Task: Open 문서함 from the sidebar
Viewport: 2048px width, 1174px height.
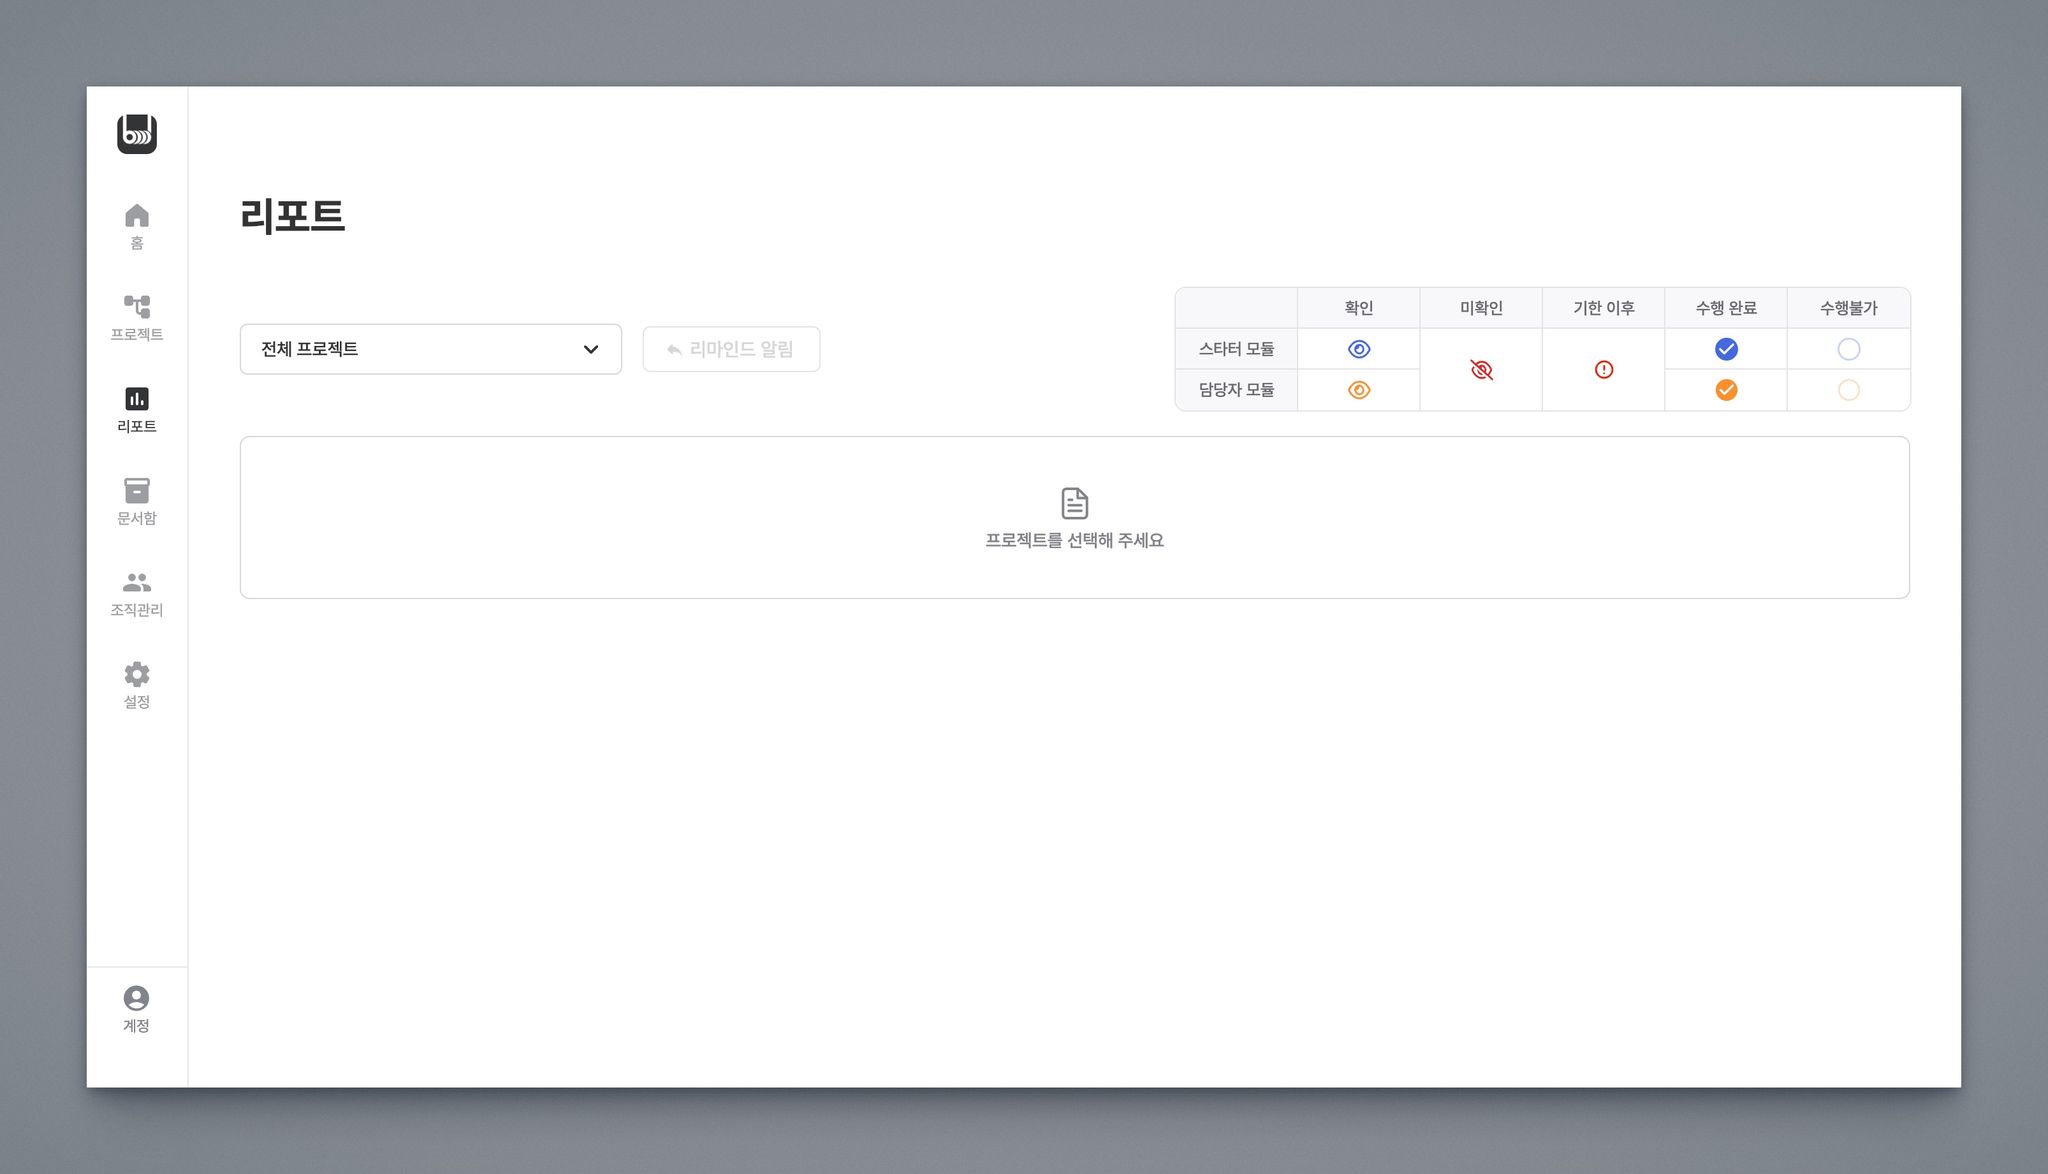Action: click(137, 502)
